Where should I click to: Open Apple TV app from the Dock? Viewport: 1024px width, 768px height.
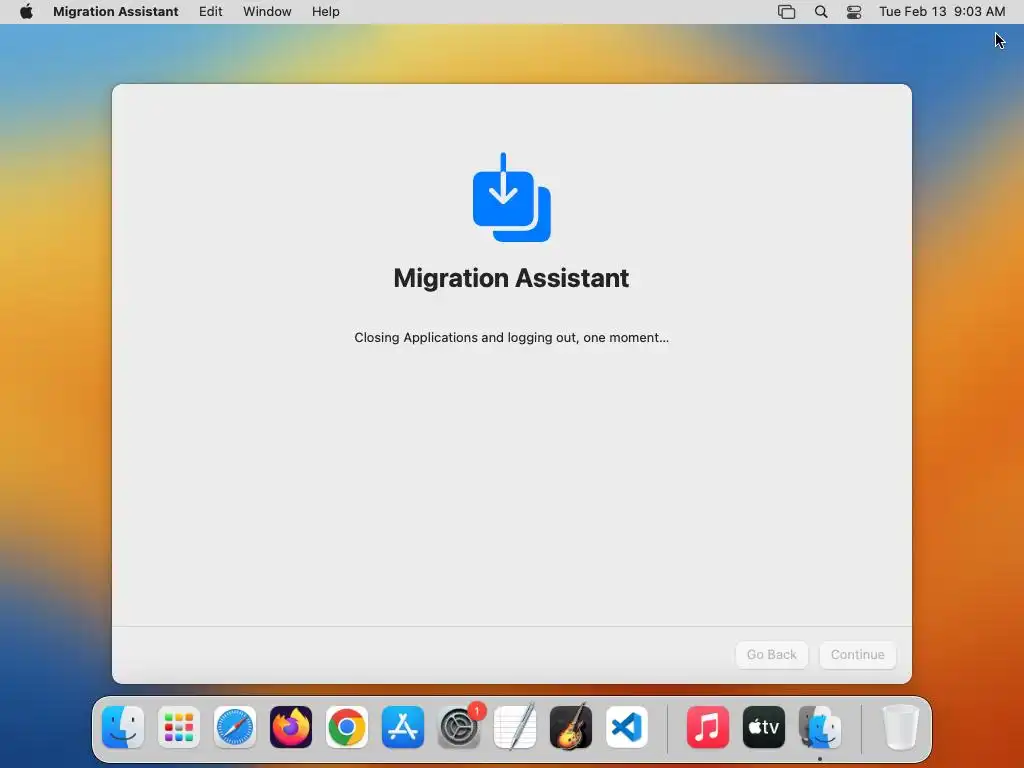coord(764,727)
